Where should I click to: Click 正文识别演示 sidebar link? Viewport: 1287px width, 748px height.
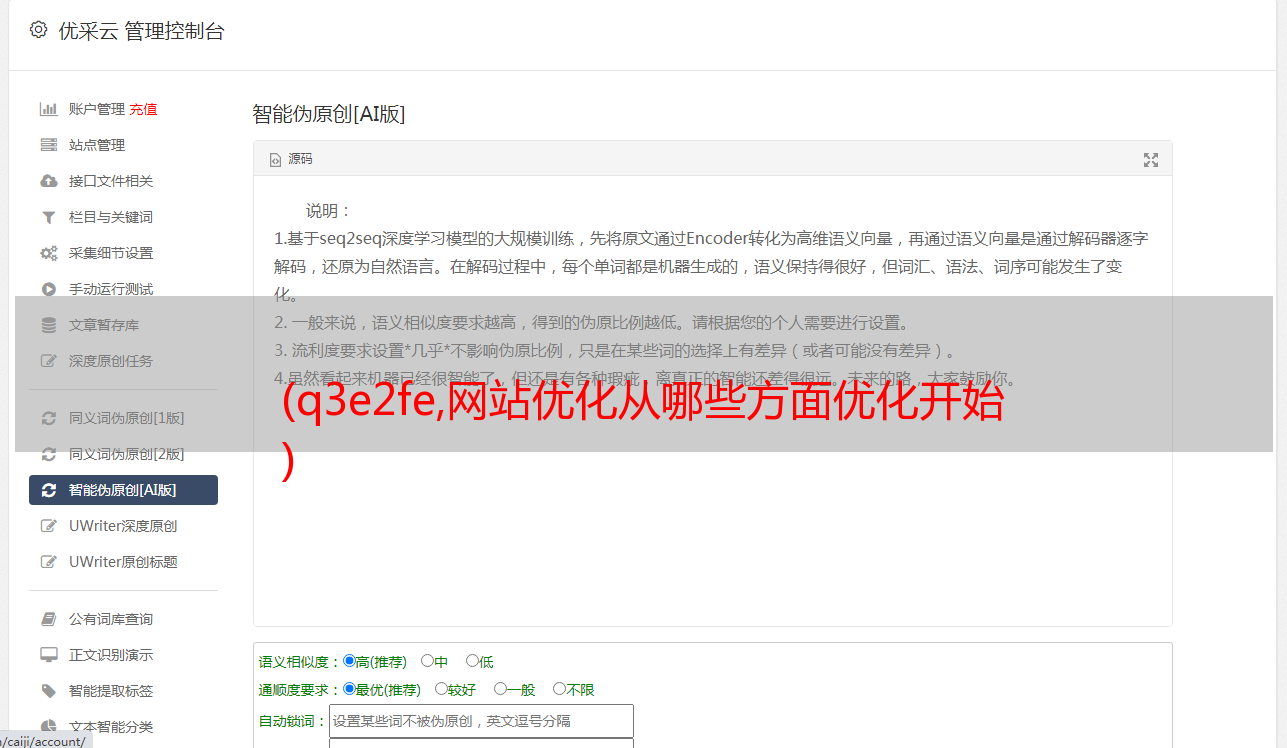(111, 655)
